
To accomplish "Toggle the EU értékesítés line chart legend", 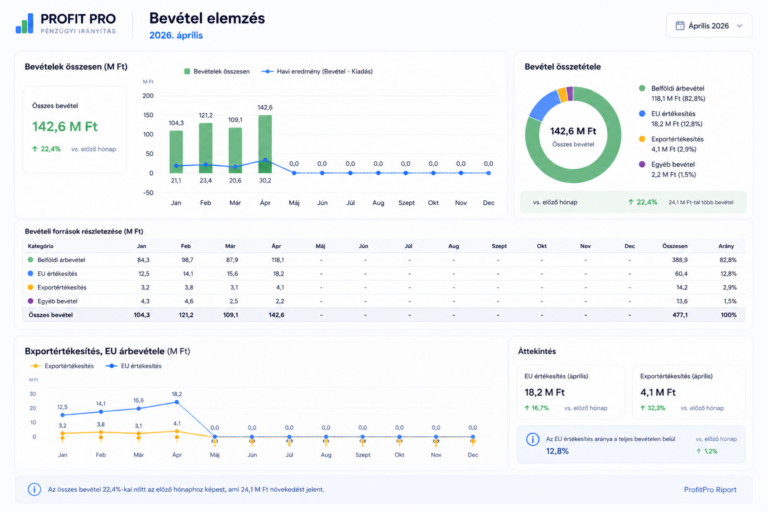I will click(x=134, y=366).
